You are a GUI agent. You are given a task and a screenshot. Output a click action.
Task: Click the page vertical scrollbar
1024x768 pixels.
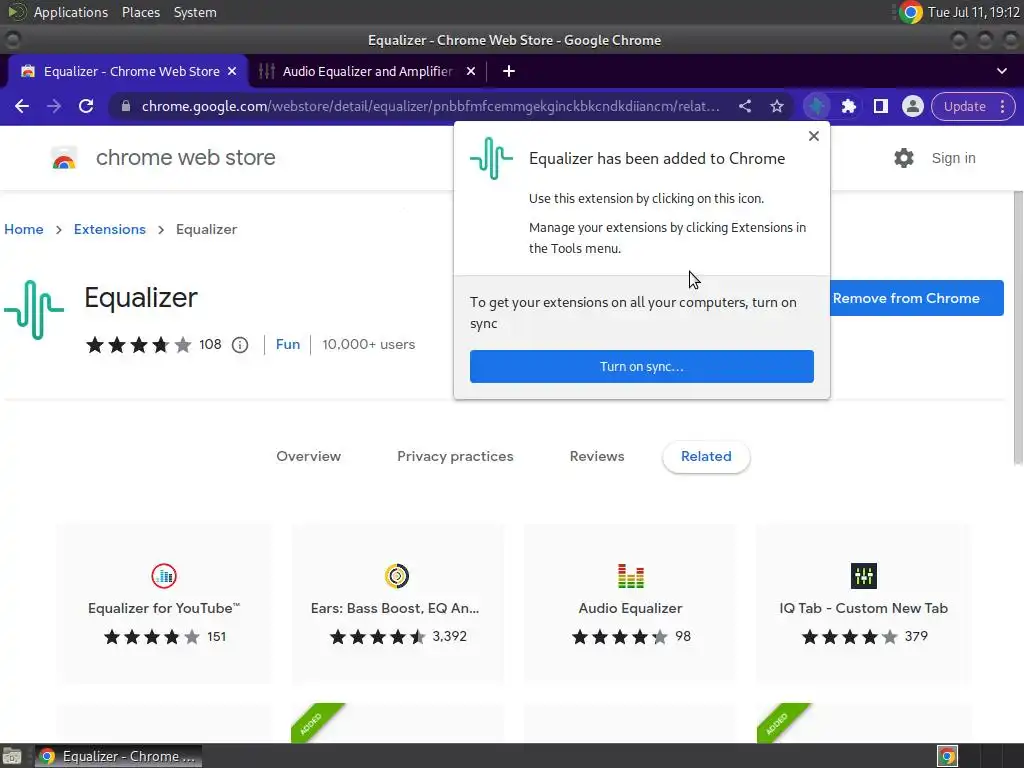point(1017,328)
